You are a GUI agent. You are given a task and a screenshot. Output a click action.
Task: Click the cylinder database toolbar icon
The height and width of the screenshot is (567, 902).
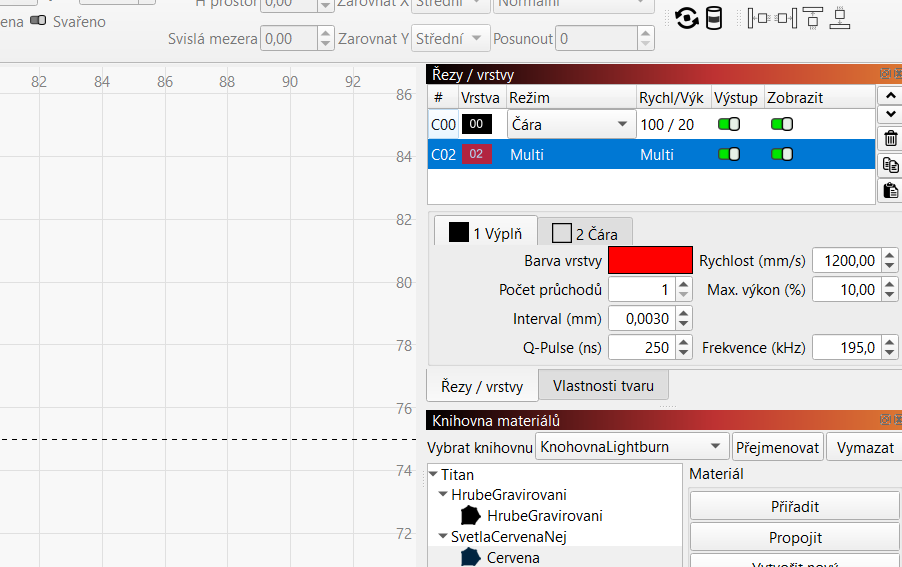point(714,18)
